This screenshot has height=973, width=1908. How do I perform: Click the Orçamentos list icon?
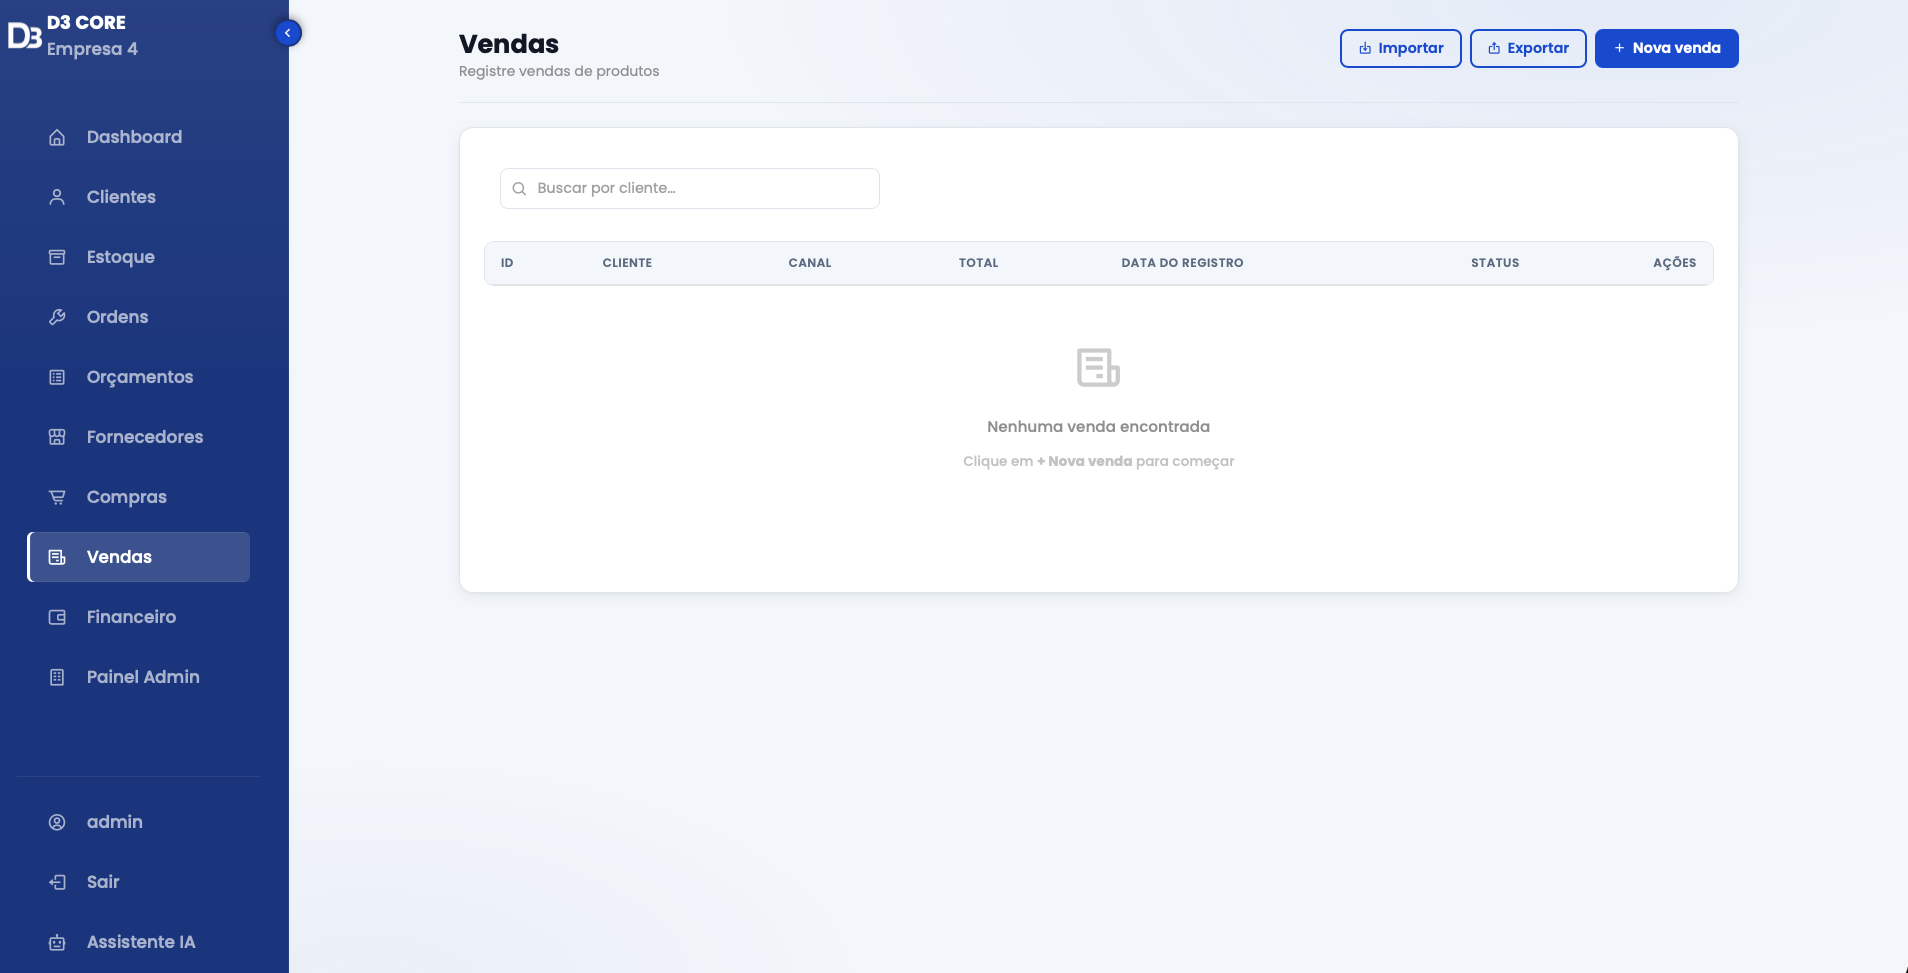point(57,377)
